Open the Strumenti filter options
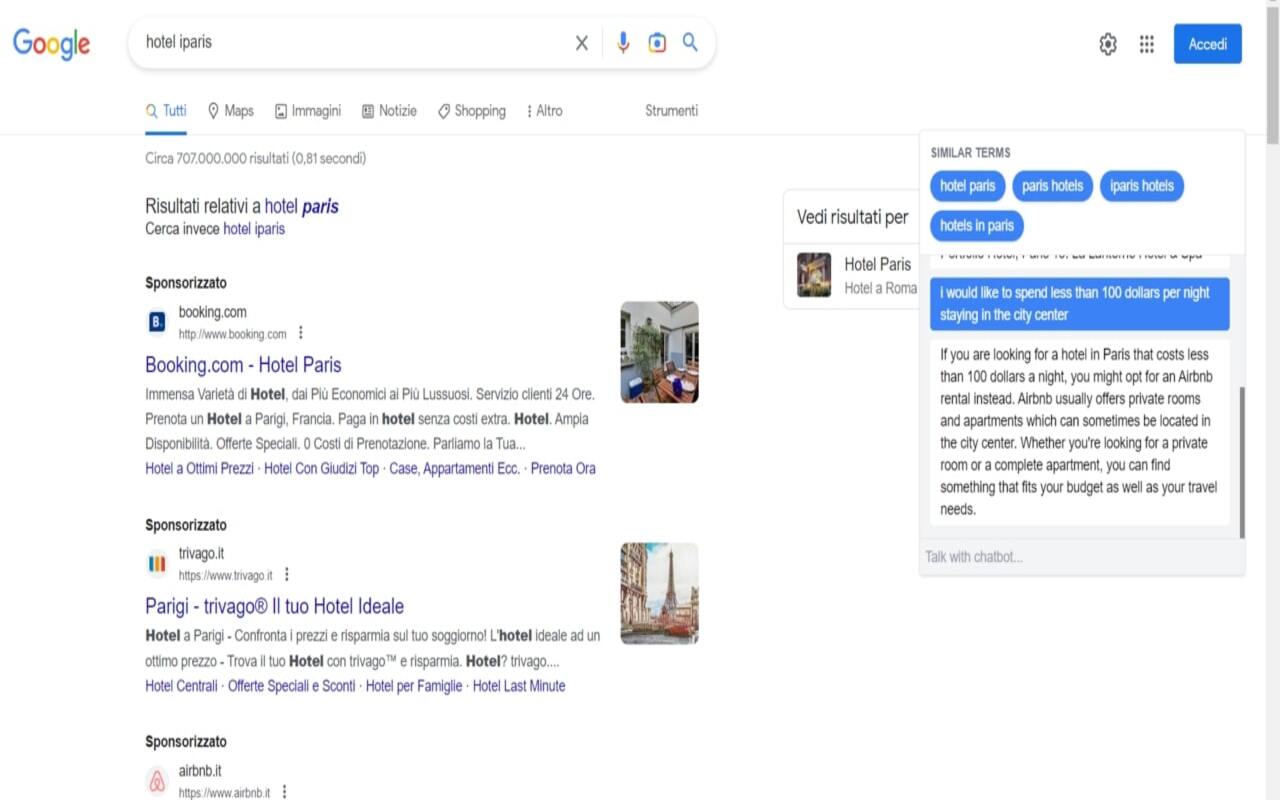 670,111
